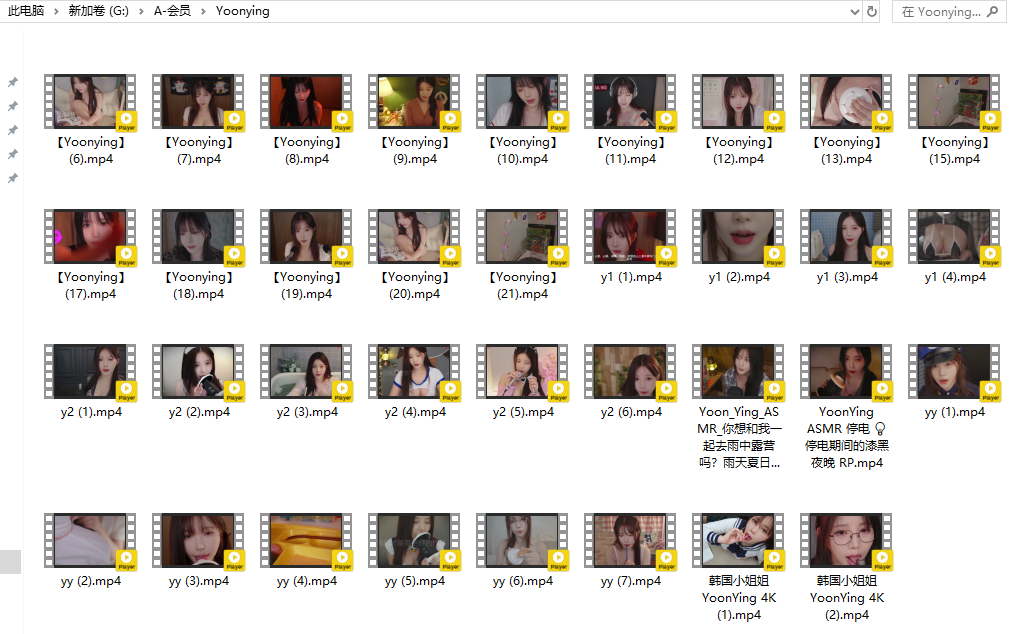Navigate to the A-会员 folder breadcrumb
Viewport: 1011px width, 634px height.
pos(172,12)
